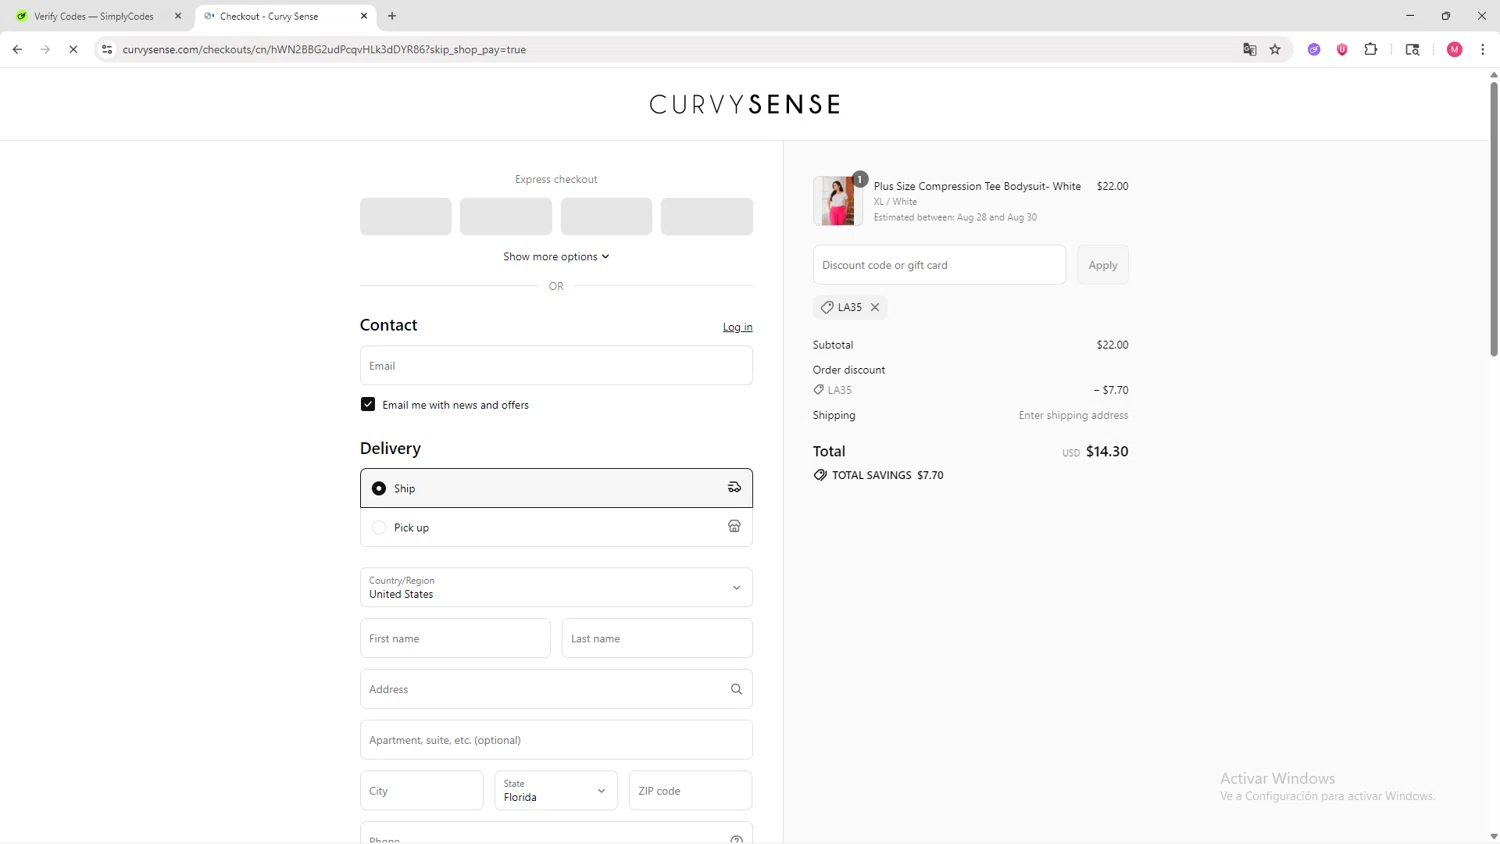Click the Pick up store icon

coord(734,526)
